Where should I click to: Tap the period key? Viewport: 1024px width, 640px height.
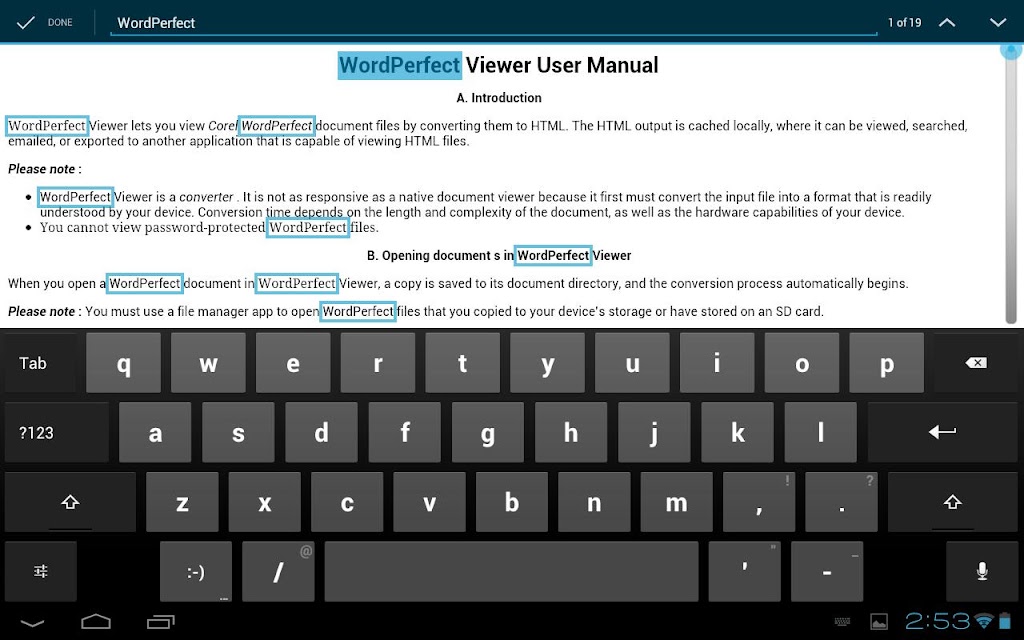click(x=841, y=502)
